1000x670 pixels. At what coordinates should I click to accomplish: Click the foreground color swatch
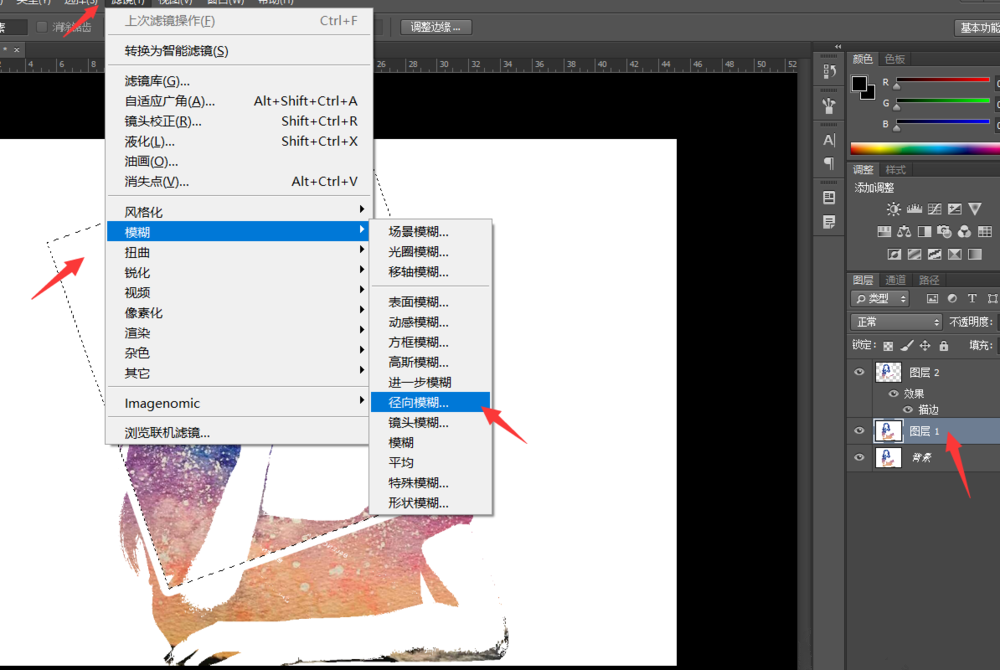(x=859, y=83)
